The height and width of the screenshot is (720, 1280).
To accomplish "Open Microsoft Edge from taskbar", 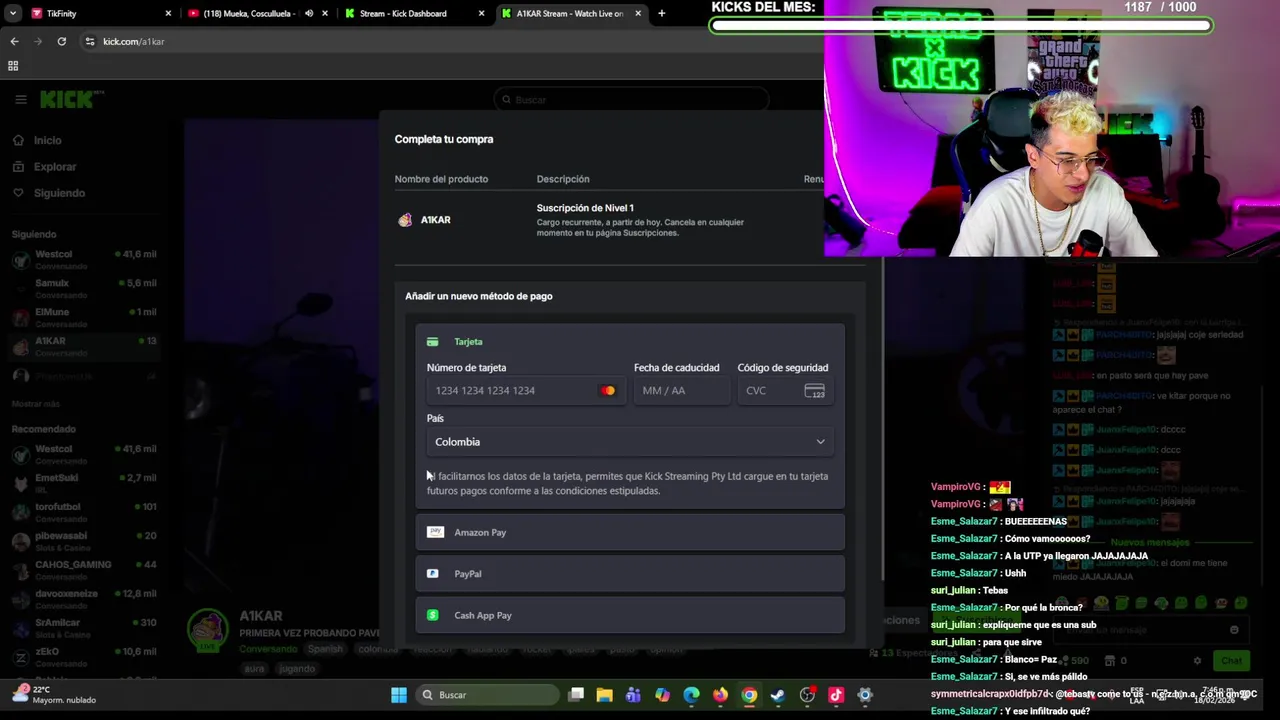I will point(691,695).
